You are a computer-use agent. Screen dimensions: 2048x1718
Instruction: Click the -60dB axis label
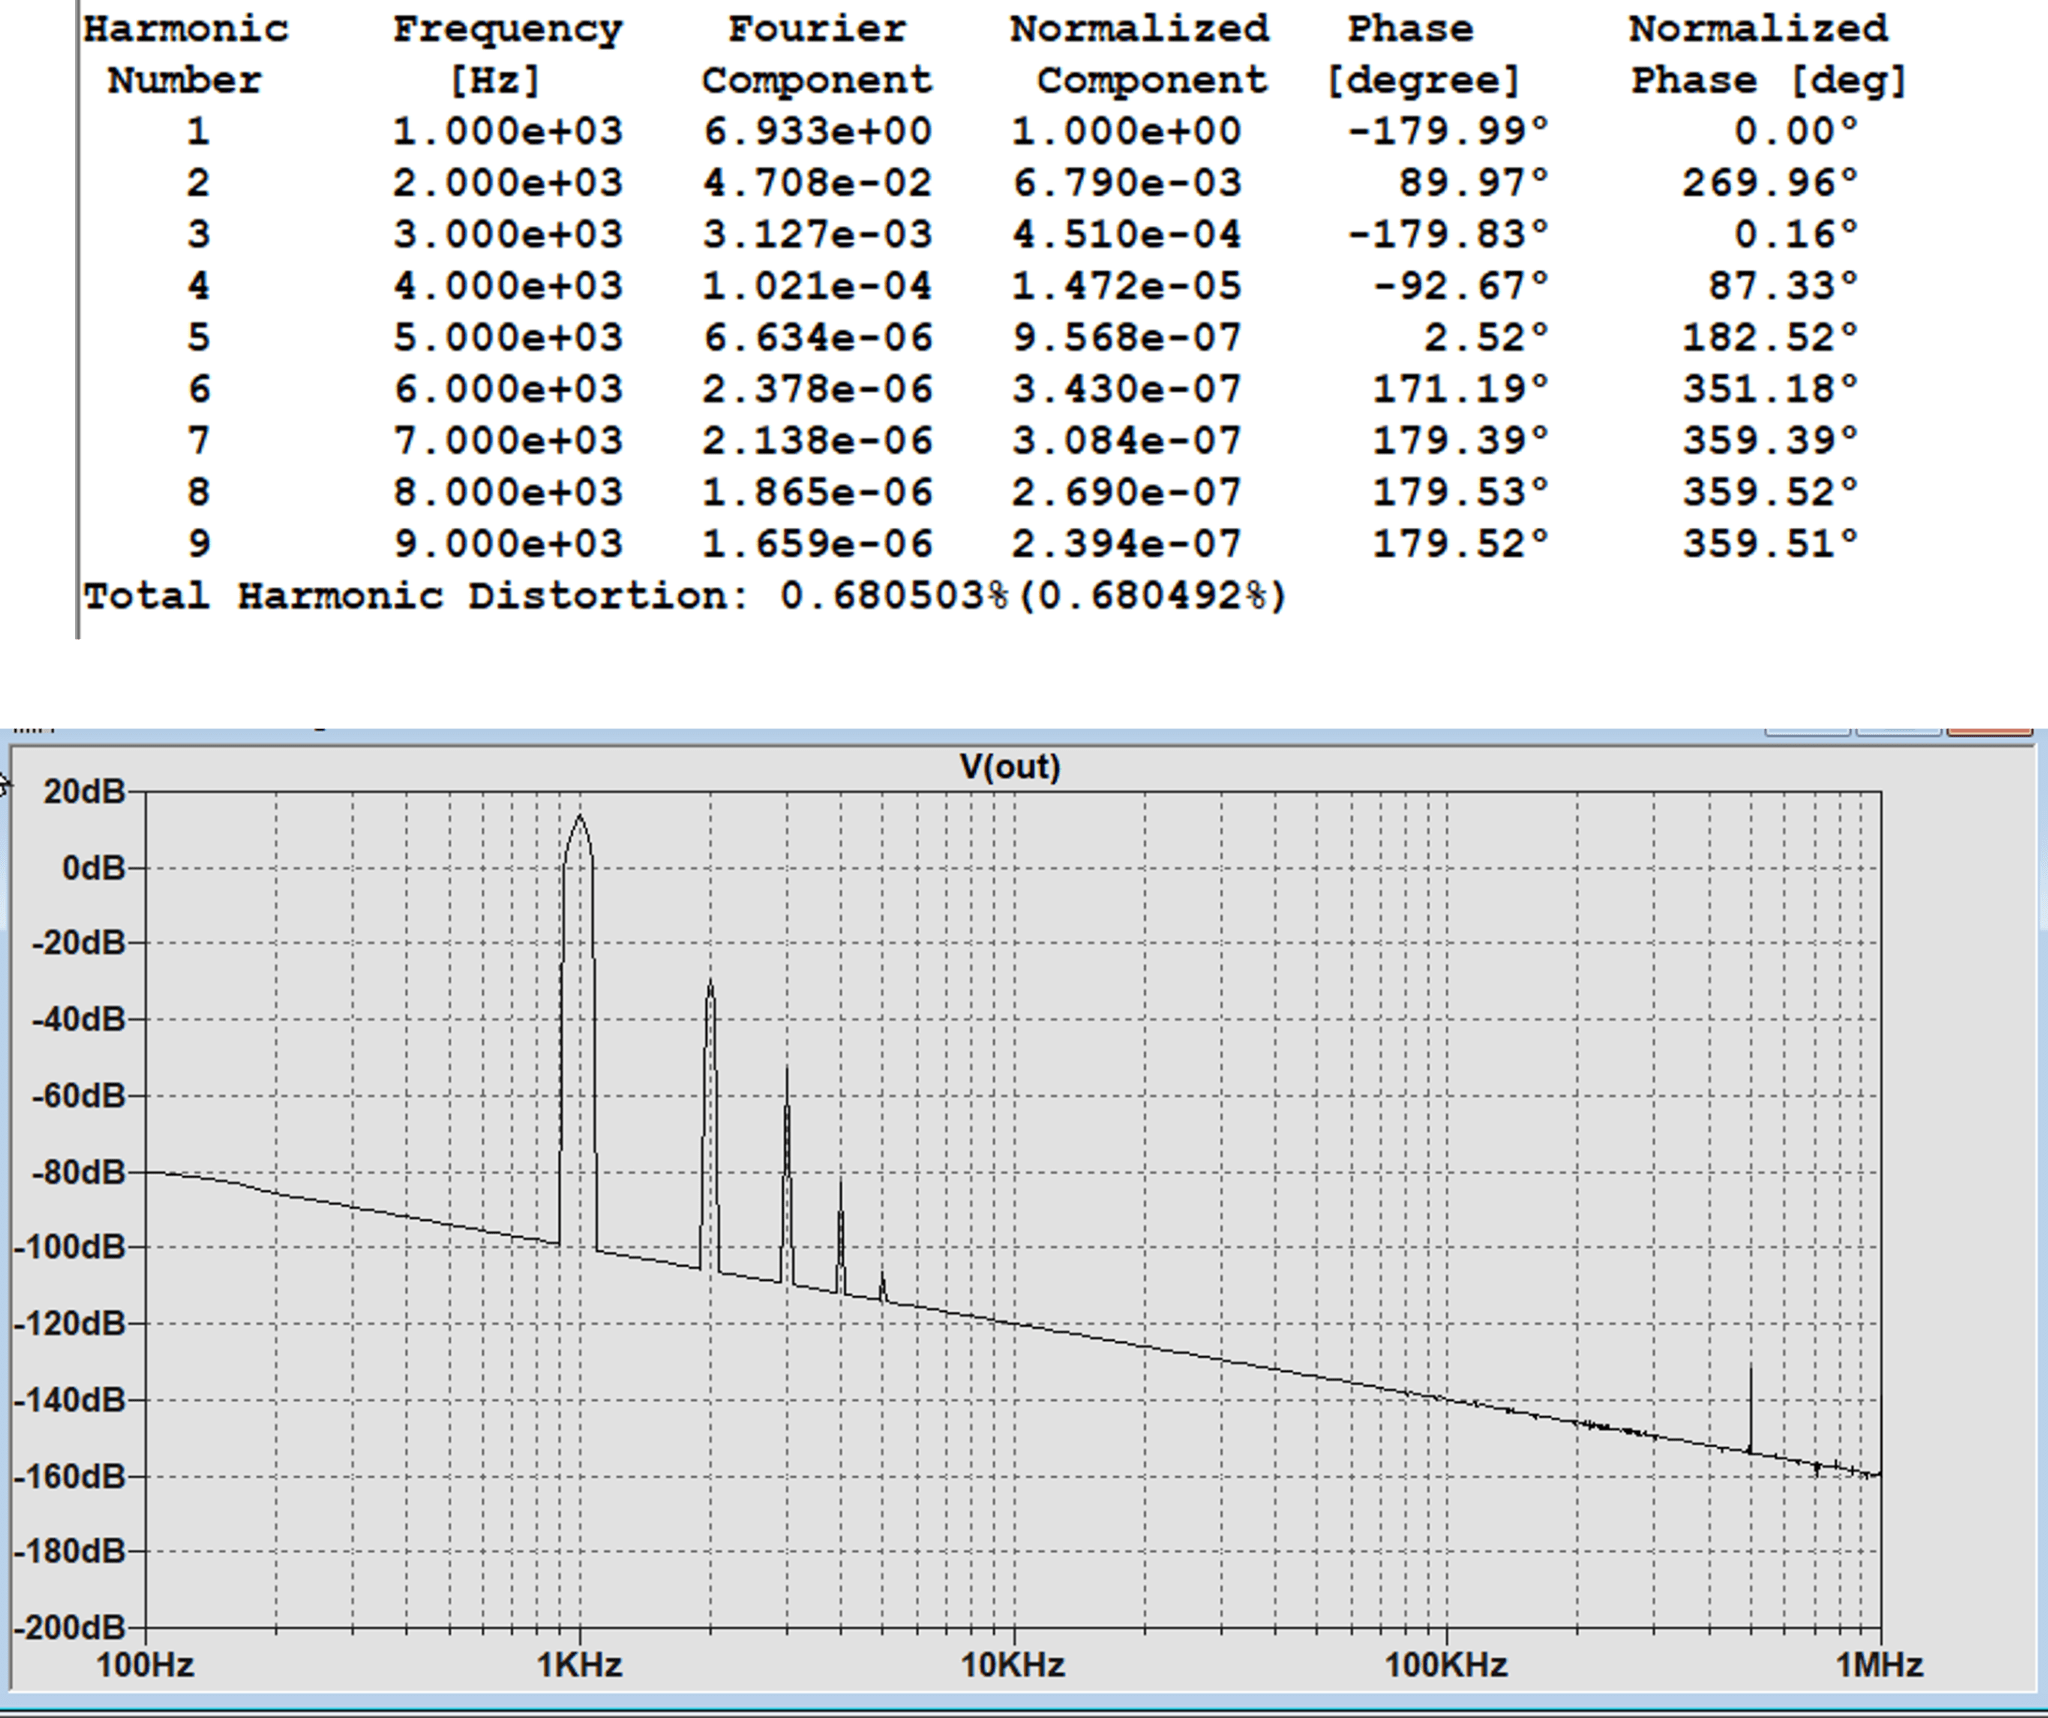pos(79,1095)
